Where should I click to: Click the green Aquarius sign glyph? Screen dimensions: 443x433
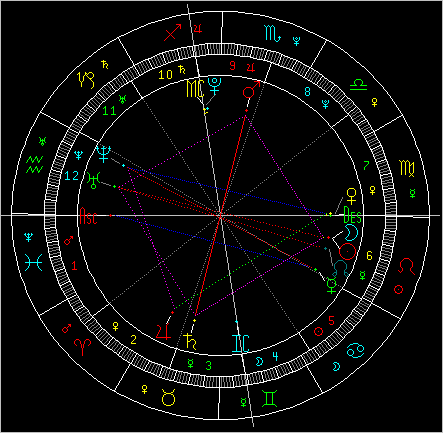tap(35, 164)
